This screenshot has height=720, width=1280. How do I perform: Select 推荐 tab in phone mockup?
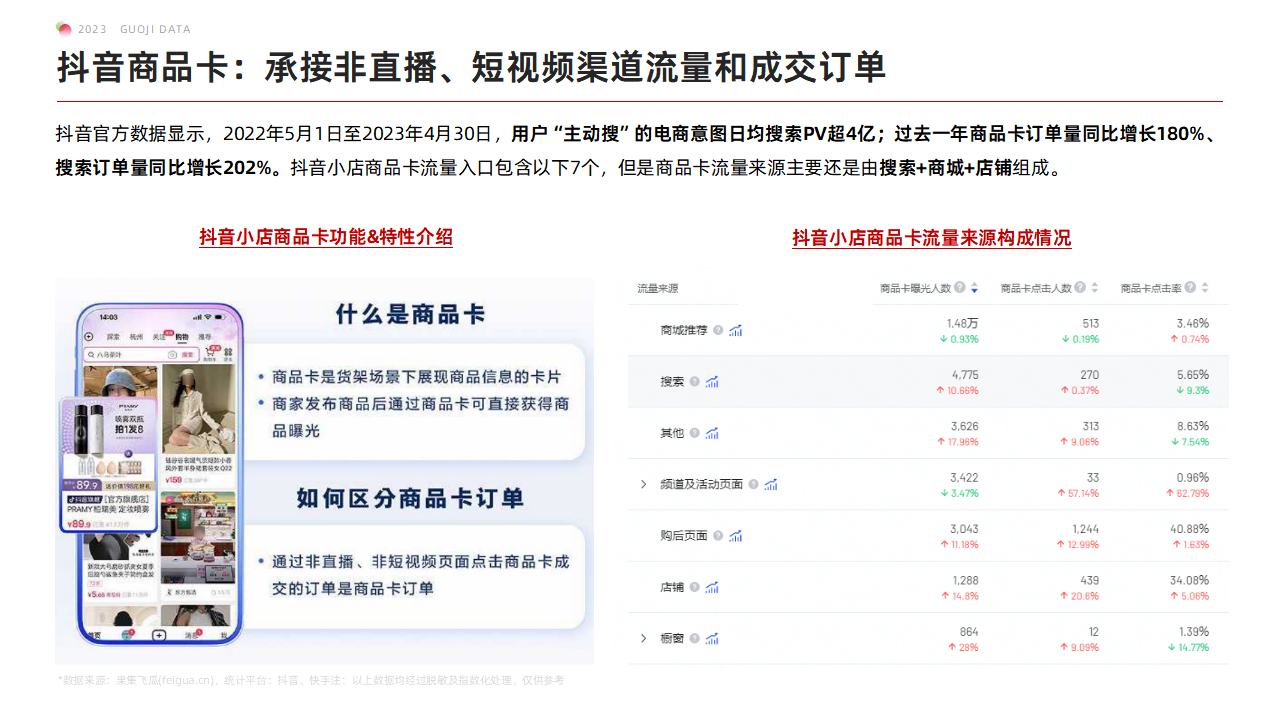coord(204,337)
